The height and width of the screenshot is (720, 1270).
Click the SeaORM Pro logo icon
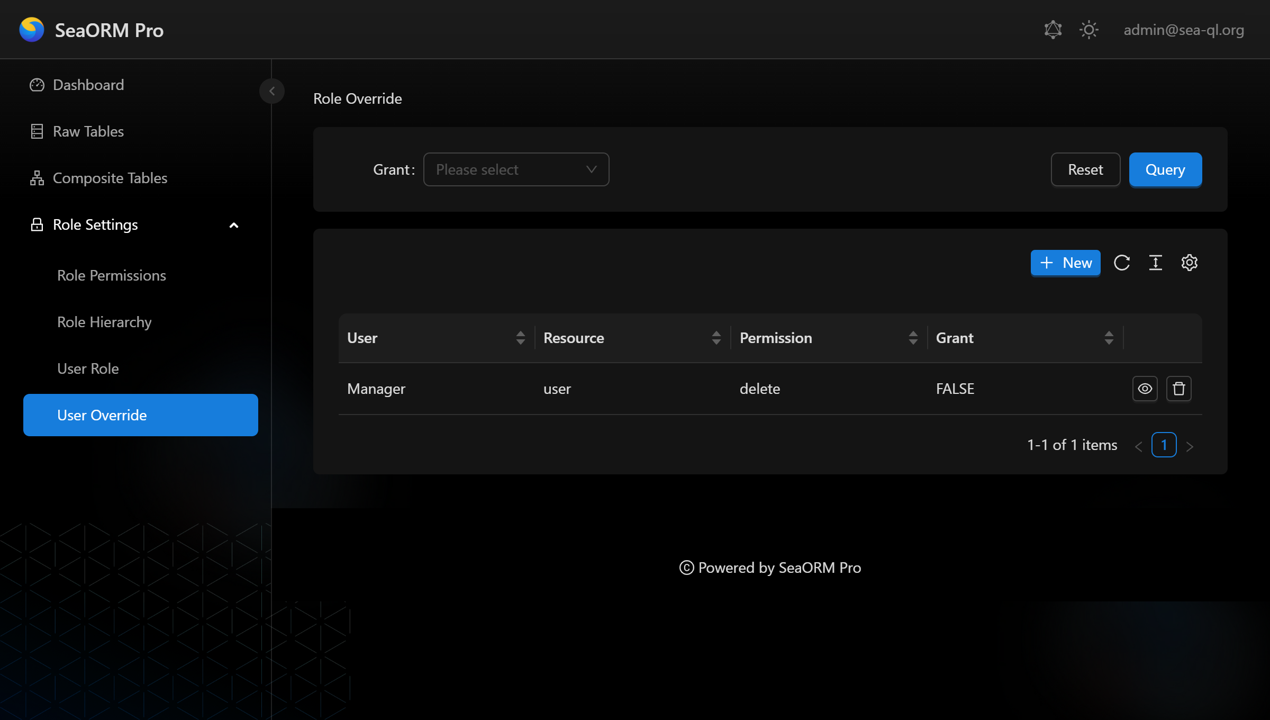[x=32, y=30]
